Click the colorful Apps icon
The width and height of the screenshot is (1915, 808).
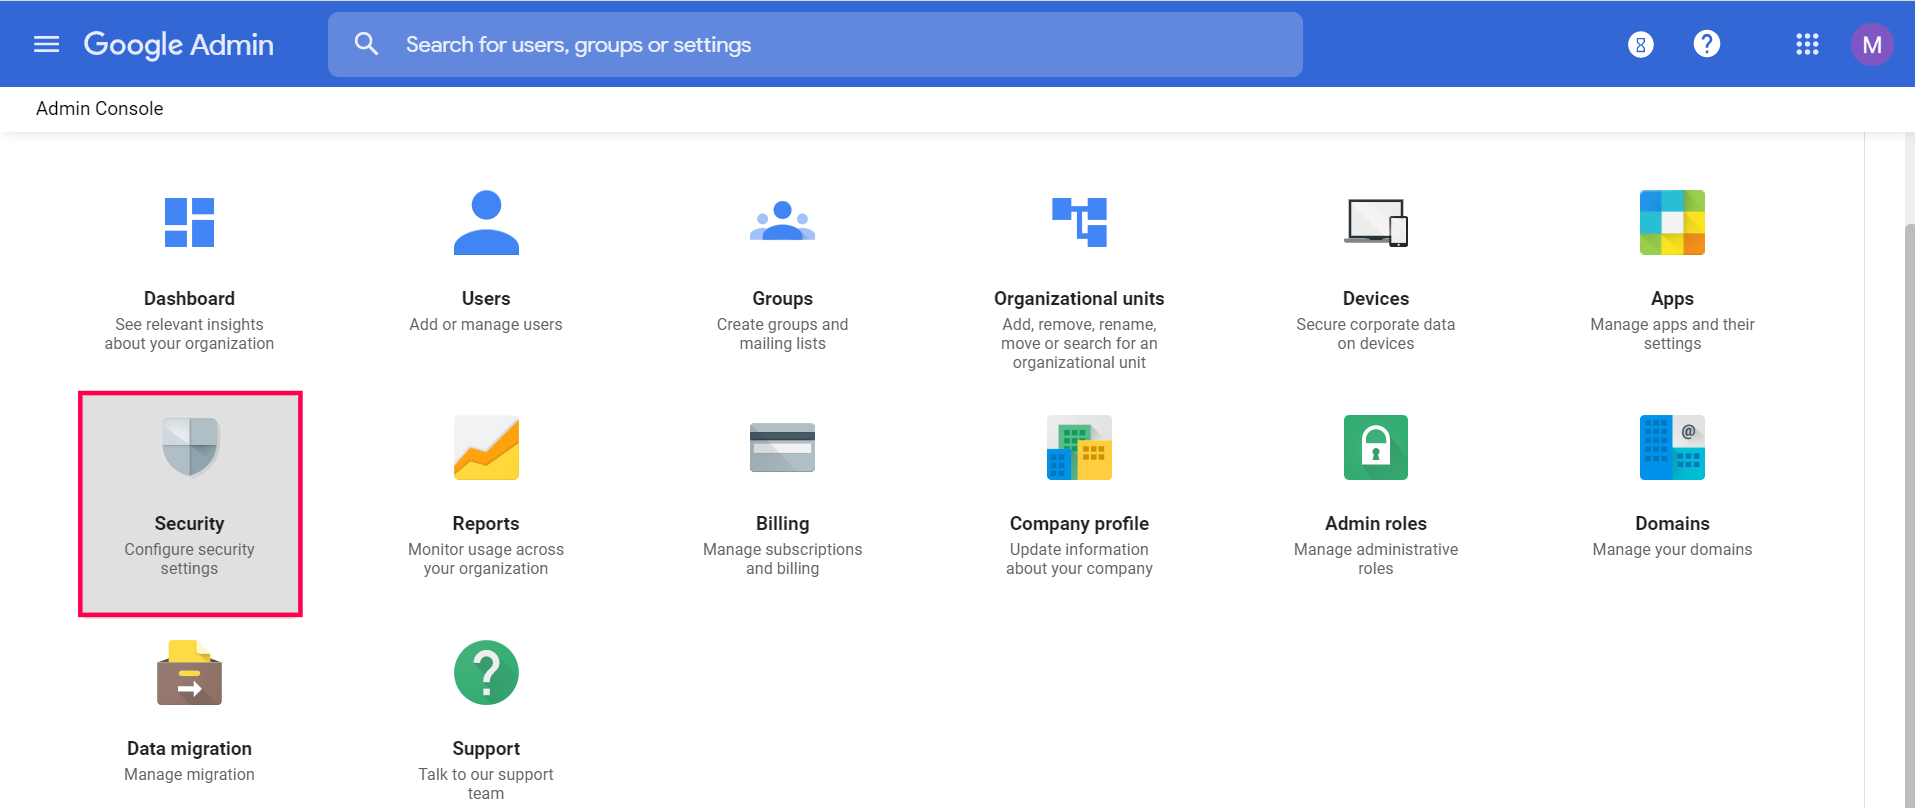(1672, 222)
